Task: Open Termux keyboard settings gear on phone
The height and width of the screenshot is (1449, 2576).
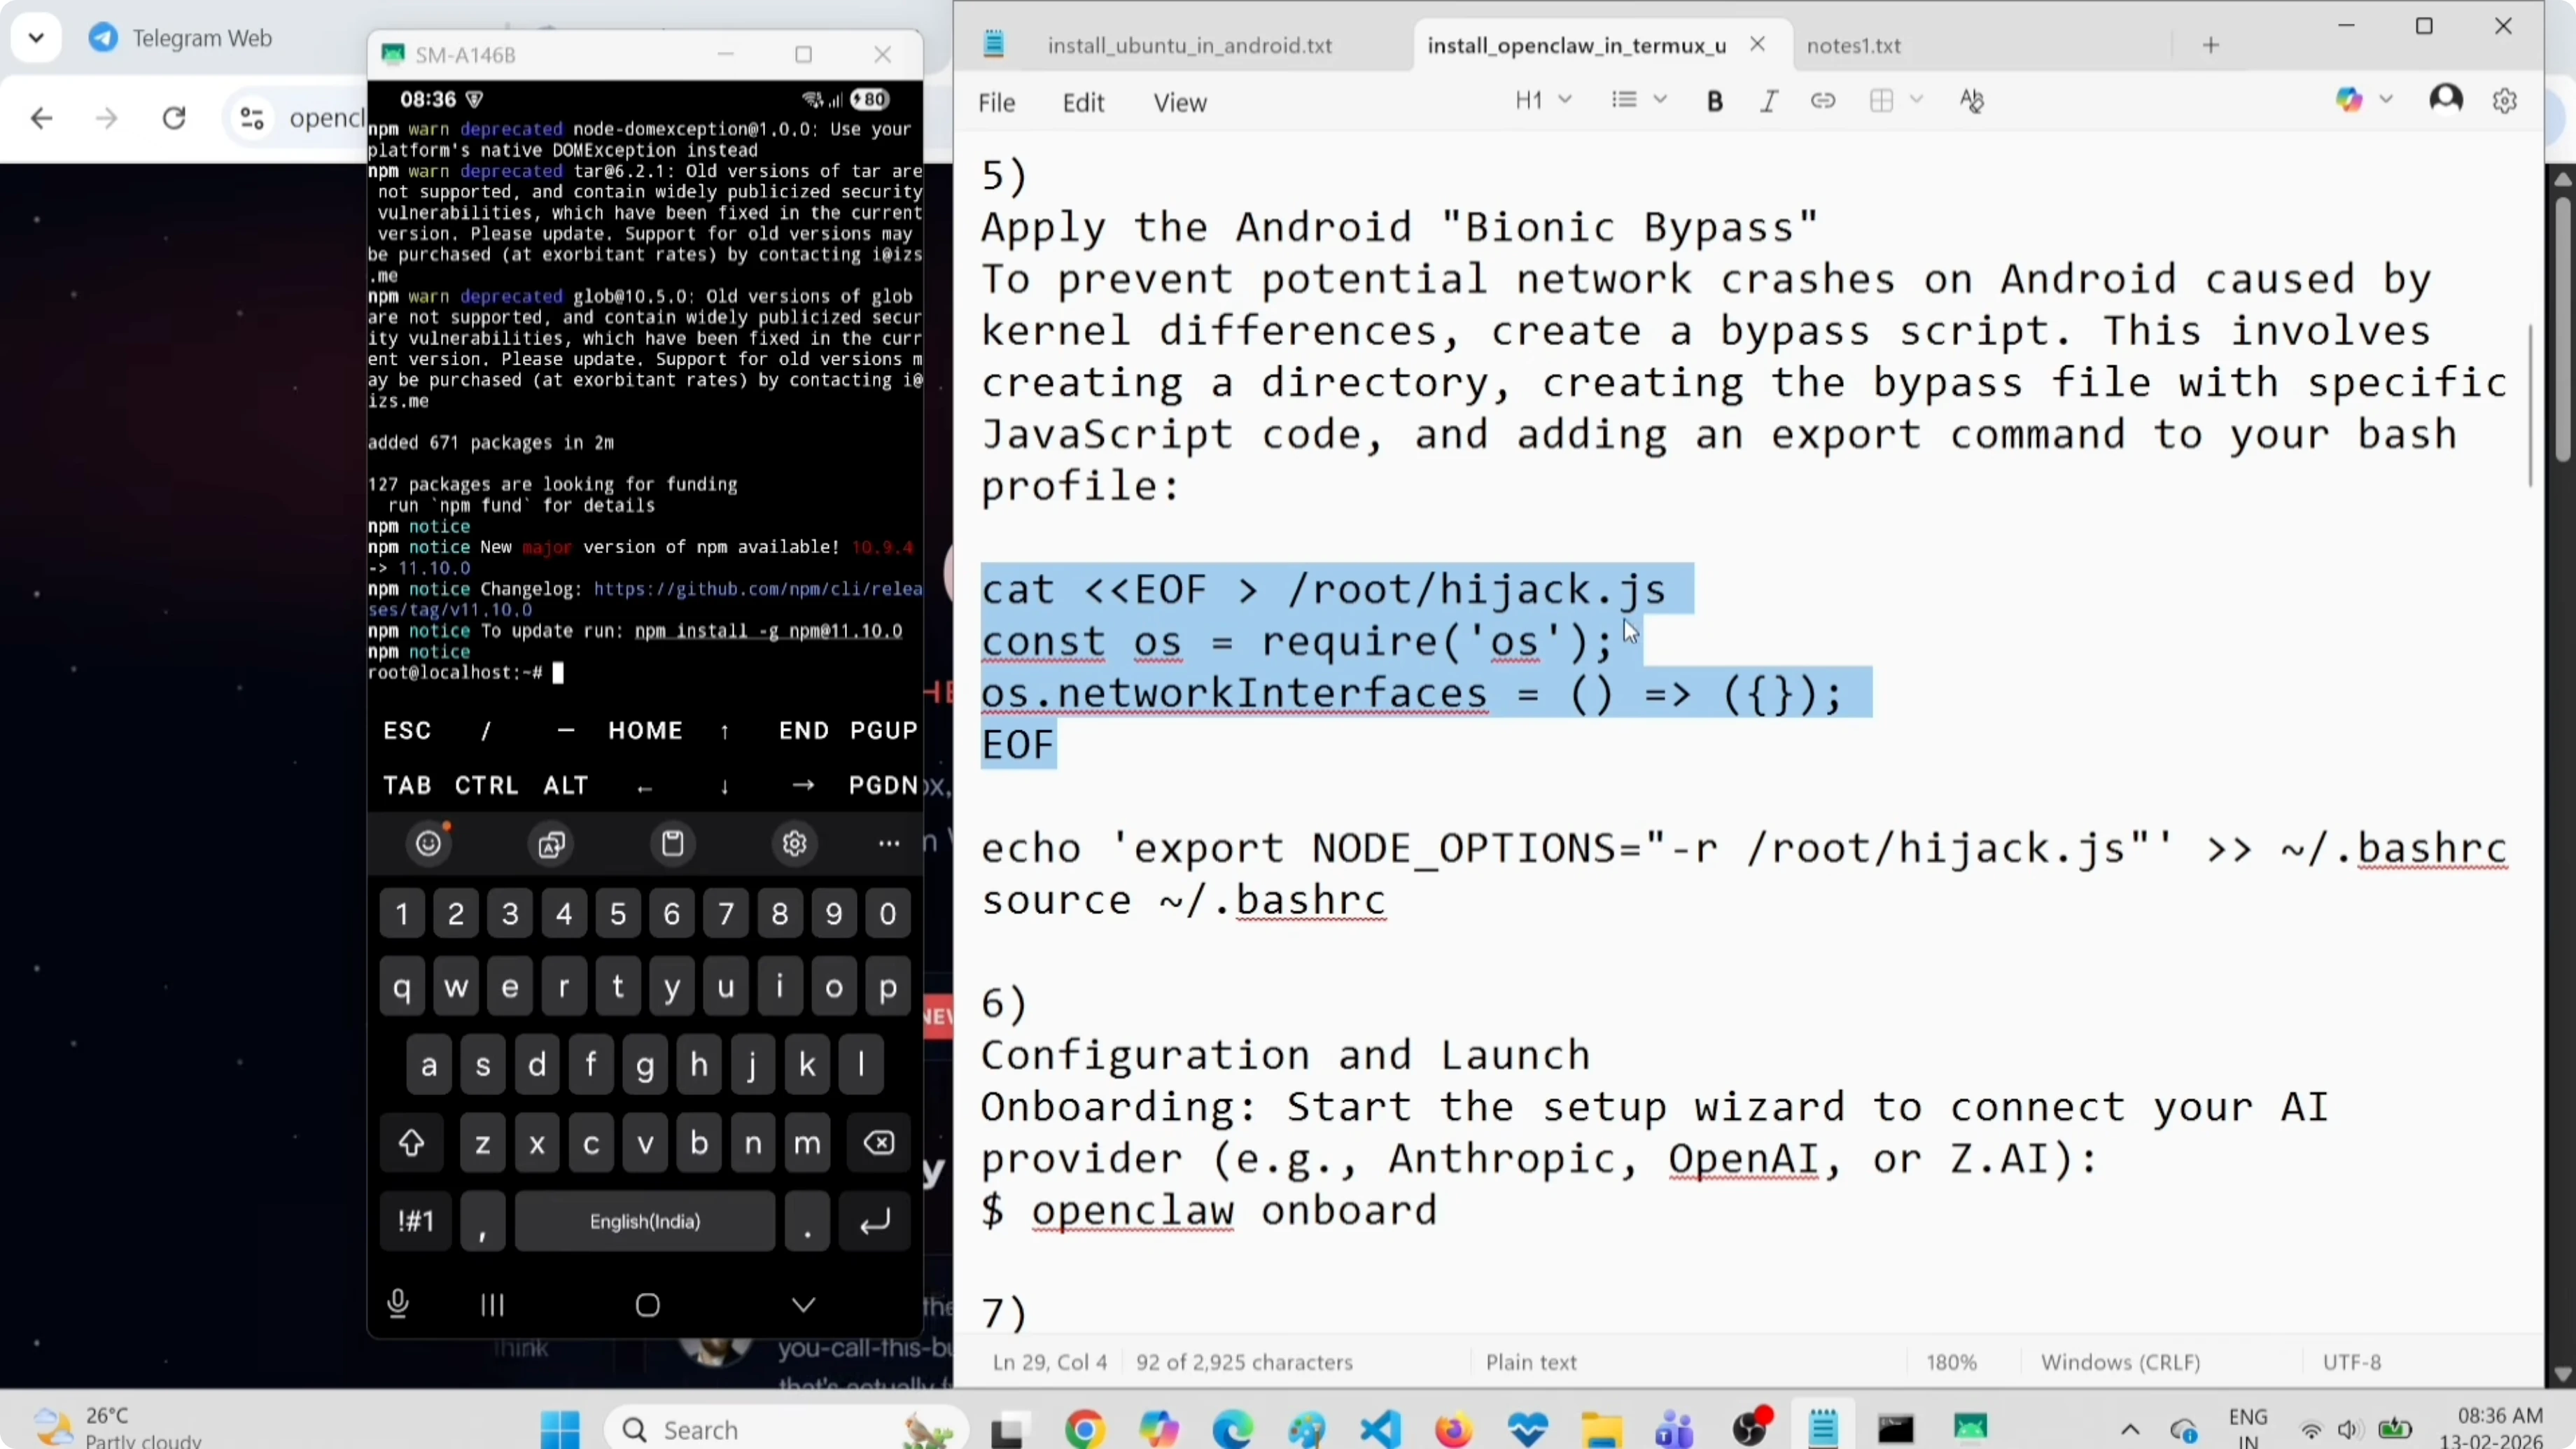Action: pos(795,843)
